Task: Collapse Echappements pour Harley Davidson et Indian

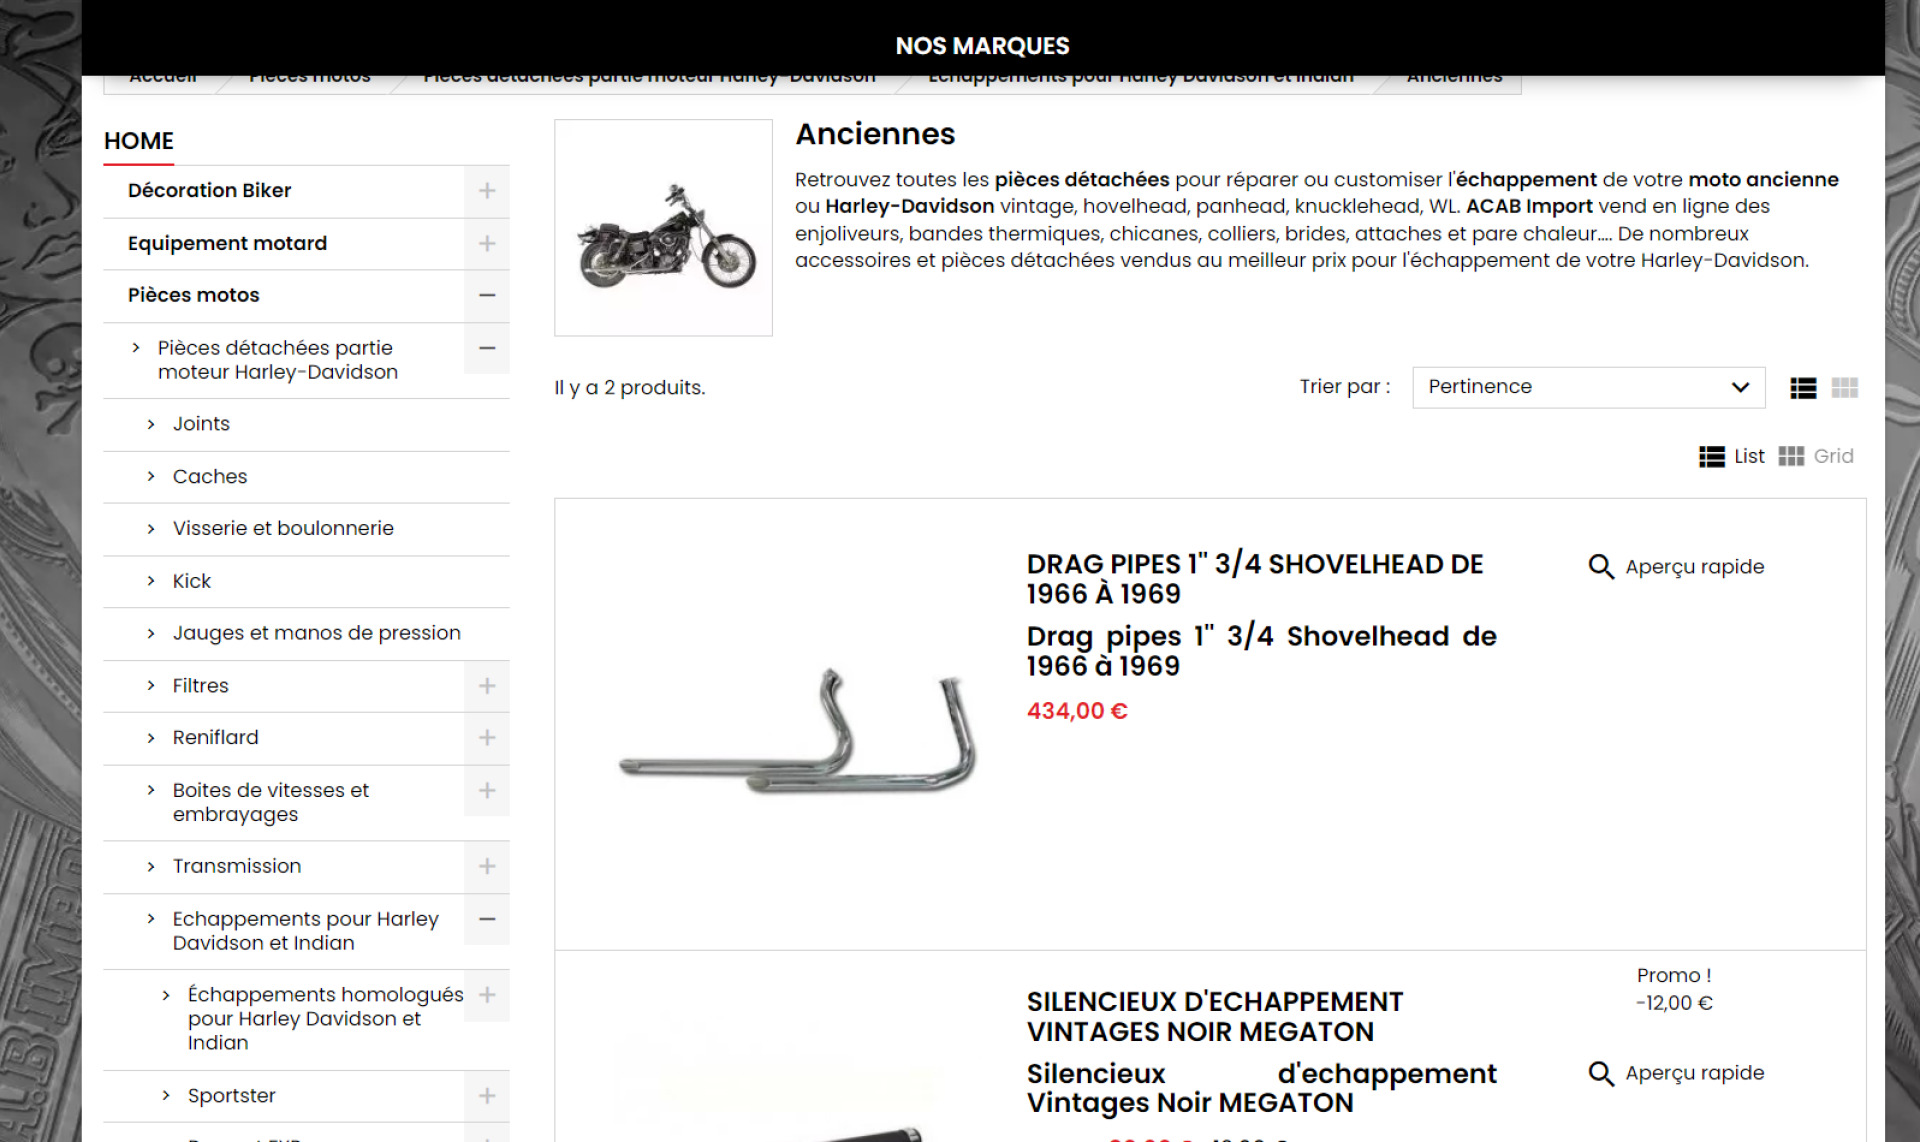Action: pyautogui.click(x=487, y=920)
